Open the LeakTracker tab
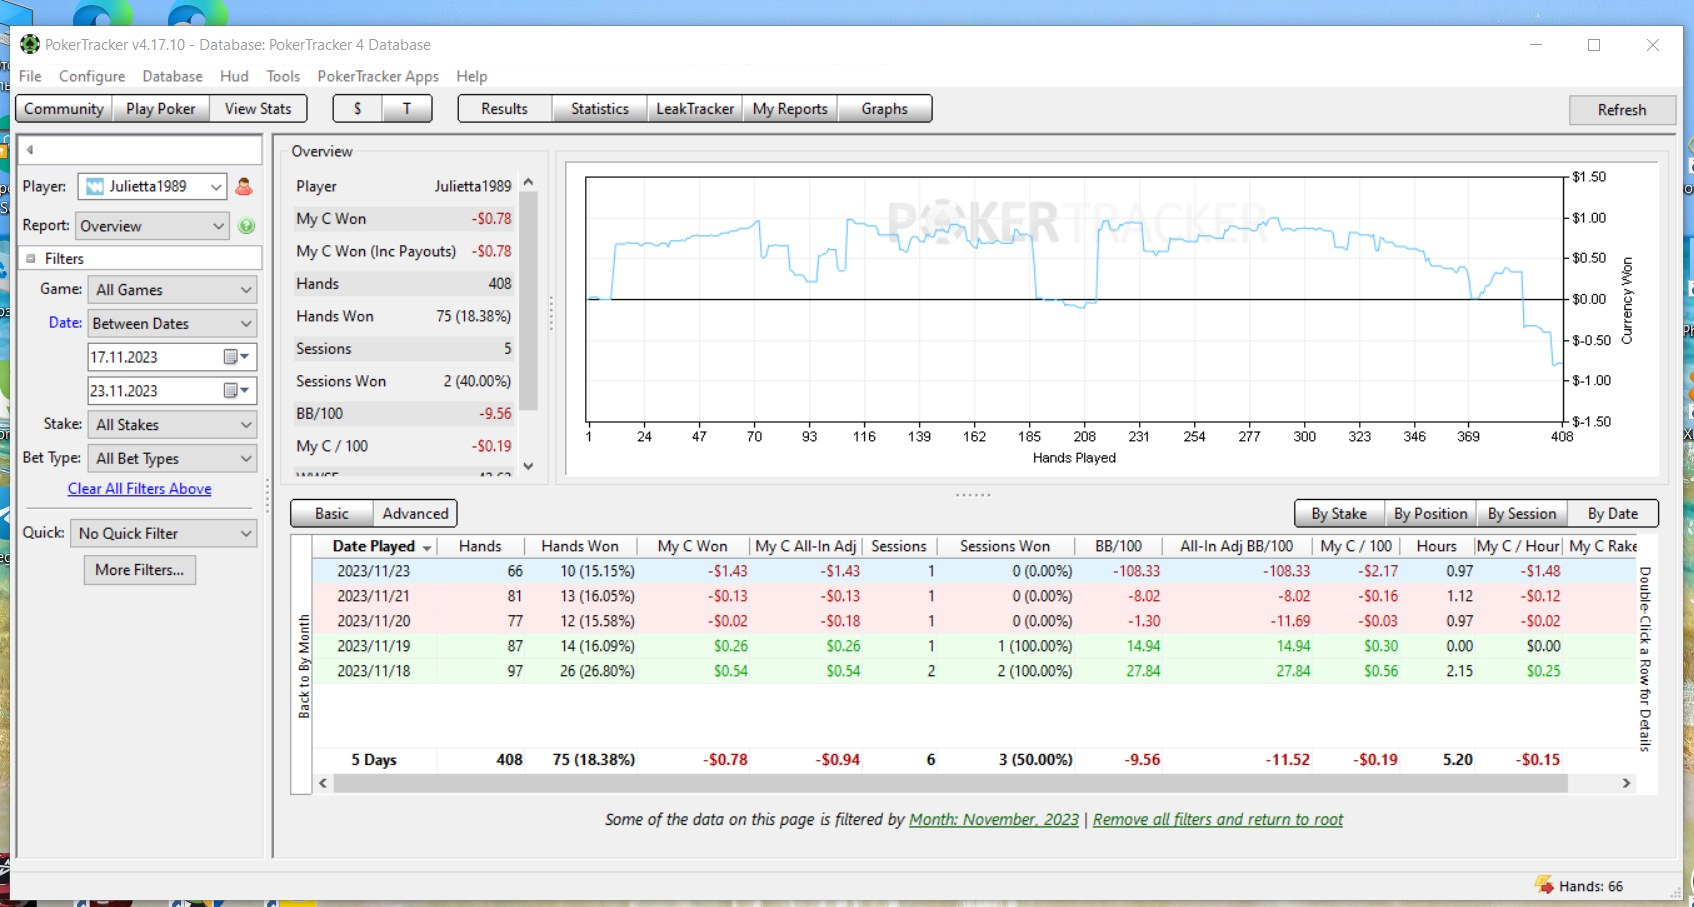The height and width of the screenshot is (907, 1694). (695, 109)
